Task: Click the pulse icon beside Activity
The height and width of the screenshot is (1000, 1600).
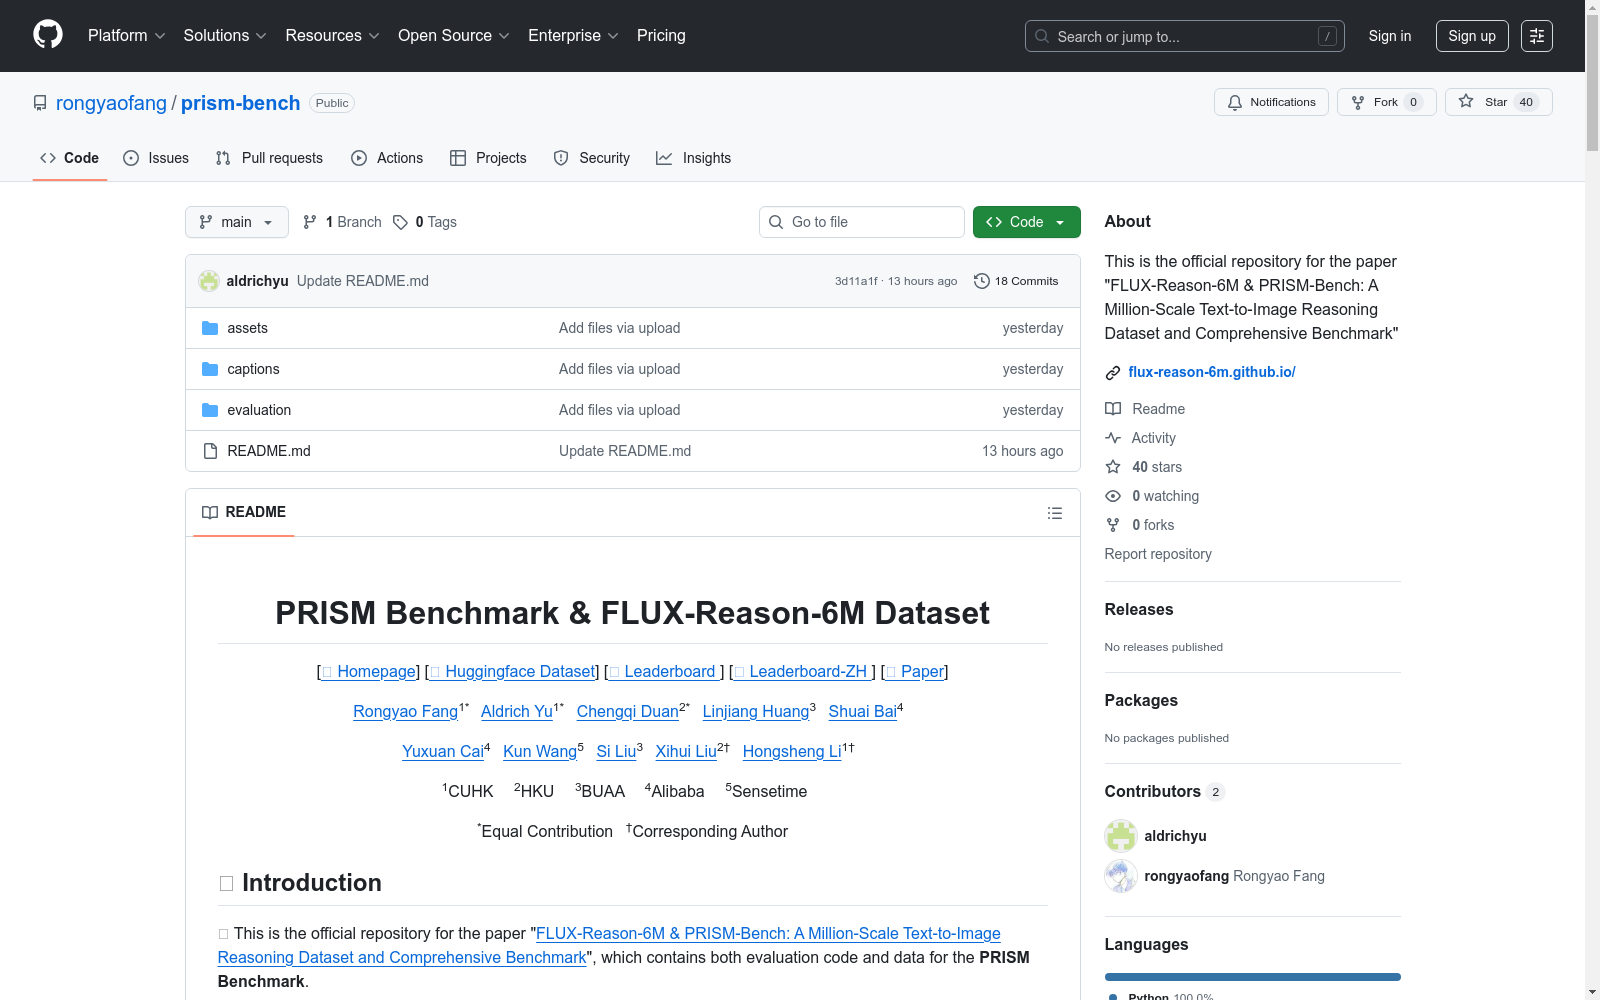Action: (x=1113, y=438)
